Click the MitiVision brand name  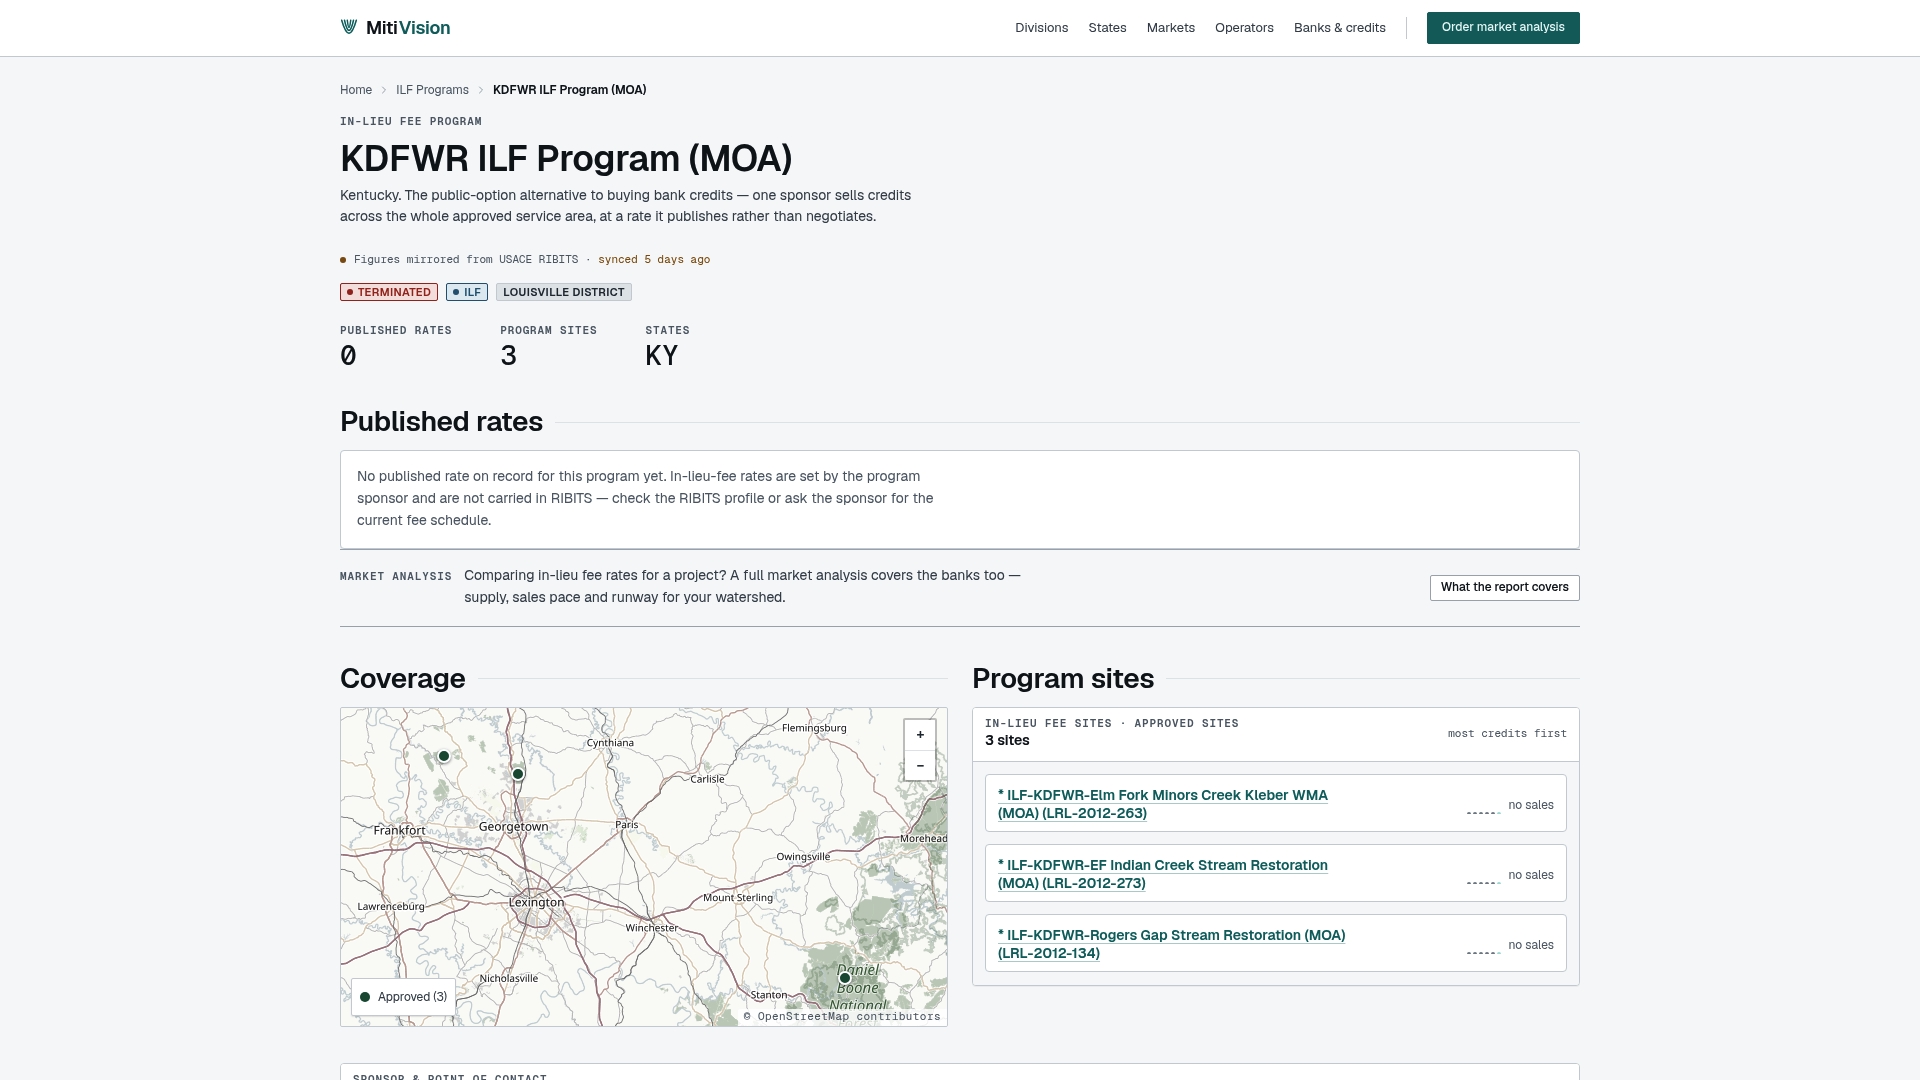click(408, 28)
